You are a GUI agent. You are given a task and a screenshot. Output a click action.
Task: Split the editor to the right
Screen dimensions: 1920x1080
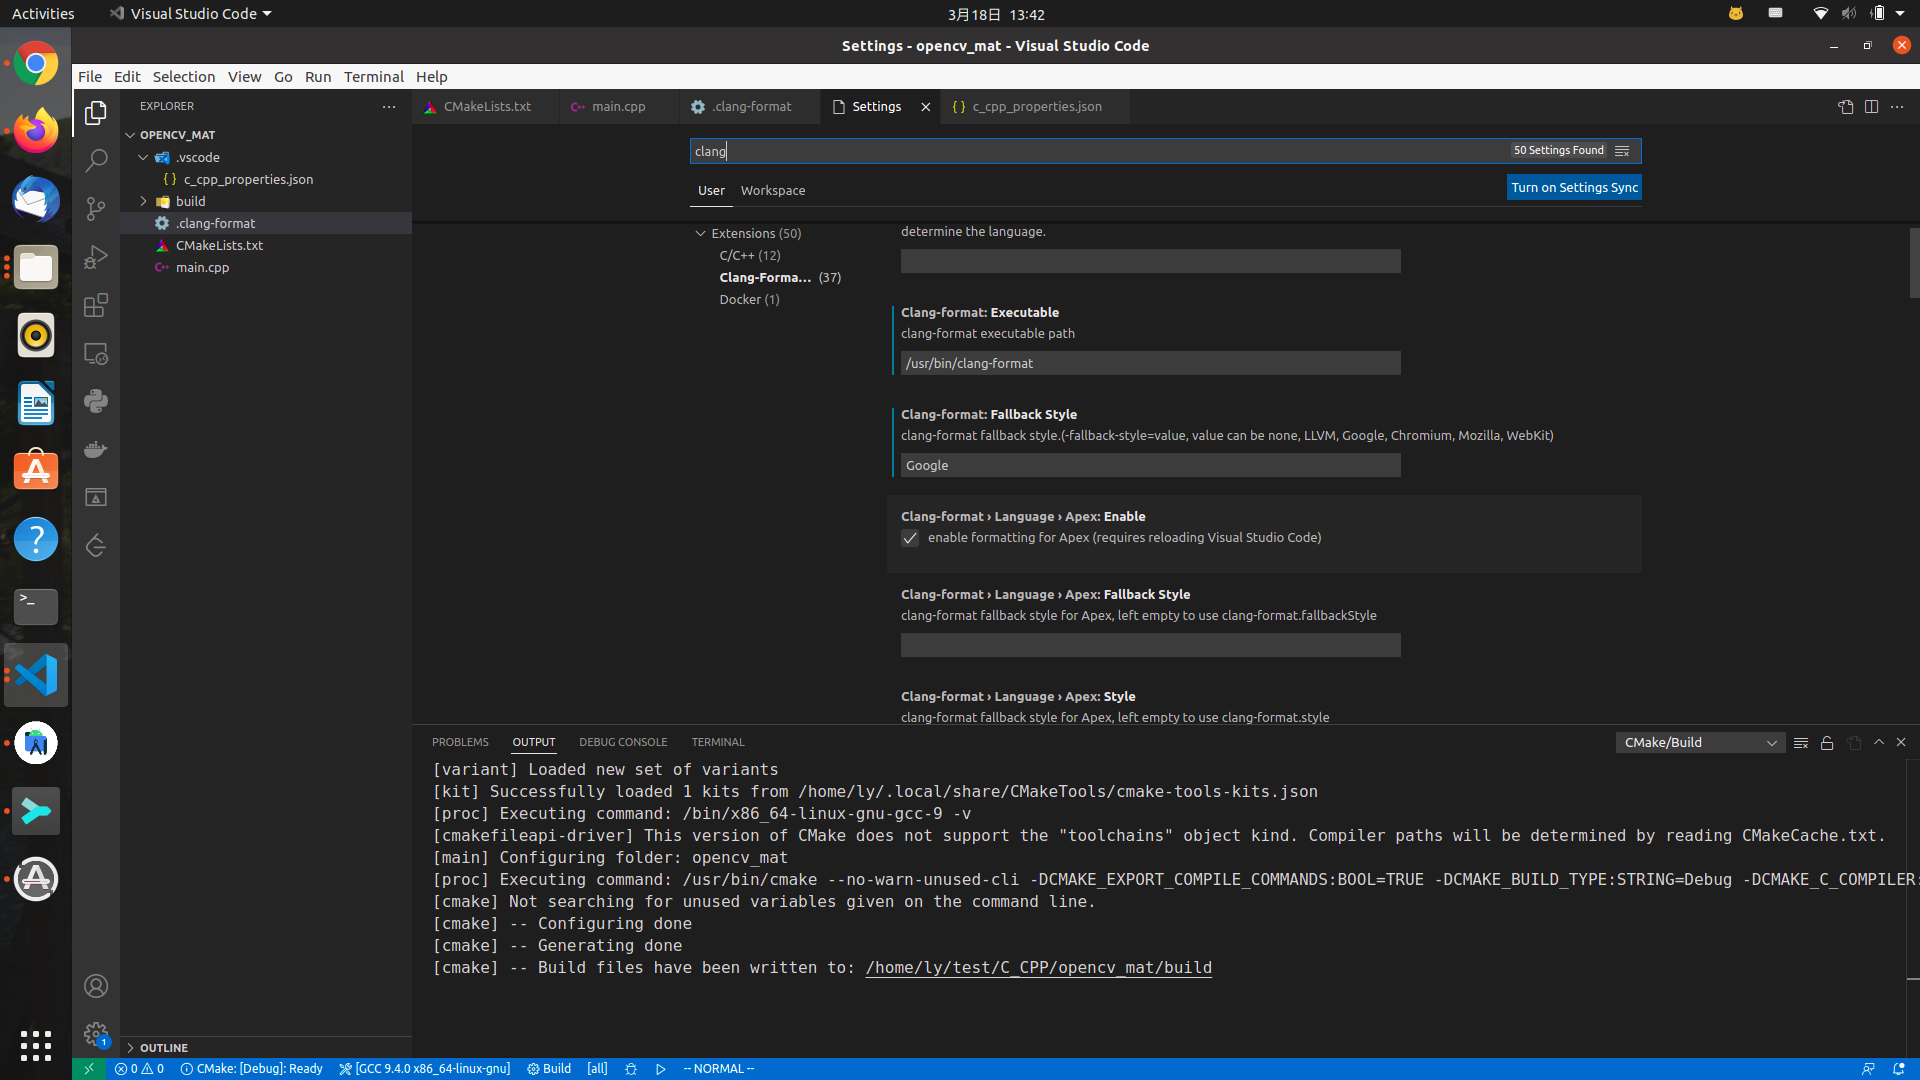click(1871, 107)
